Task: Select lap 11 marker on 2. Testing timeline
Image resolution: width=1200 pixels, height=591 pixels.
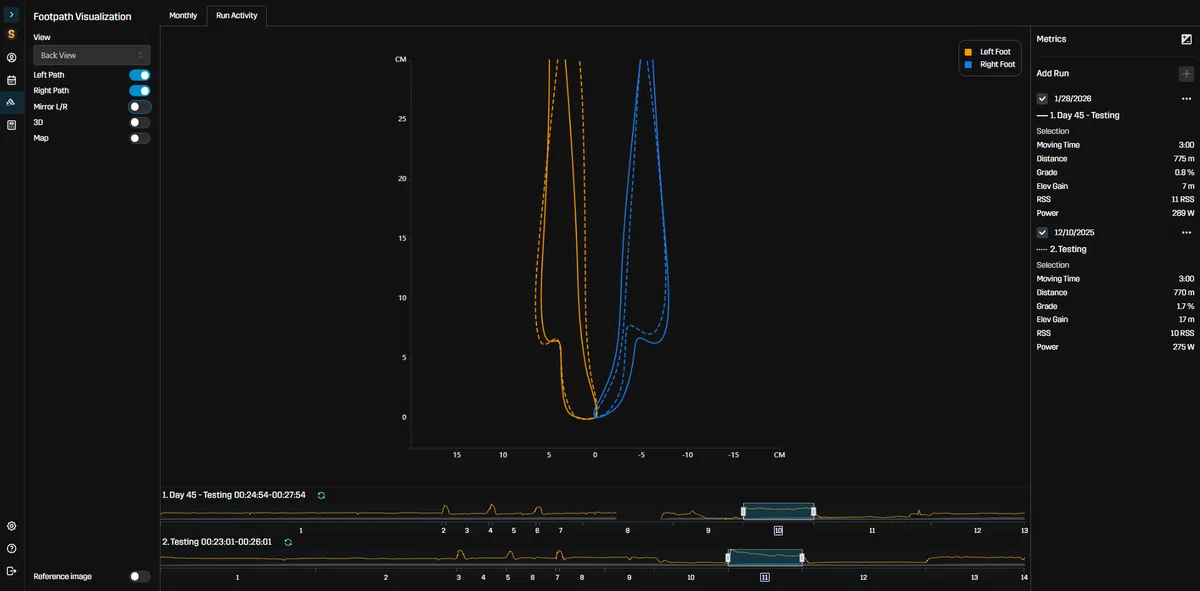Action: 765,577
